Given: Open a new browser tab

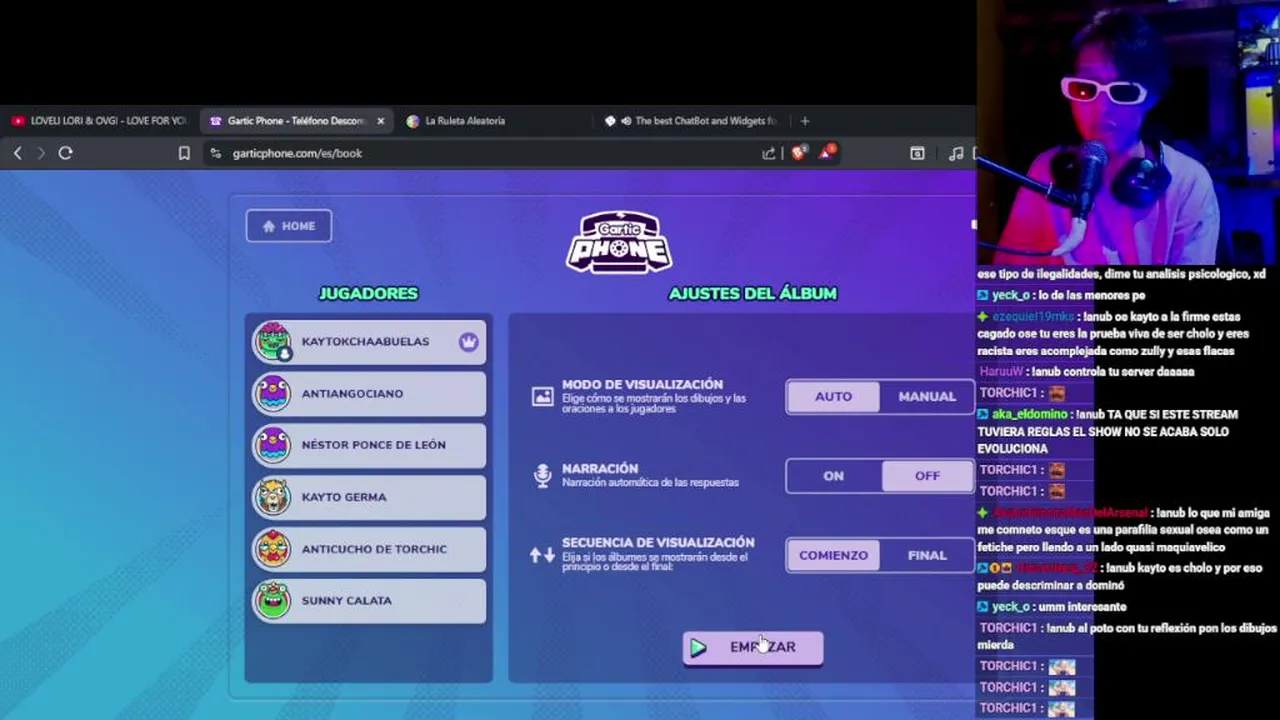Looking at the screenshot, I should pyautogui.click(x=805, y=121).
